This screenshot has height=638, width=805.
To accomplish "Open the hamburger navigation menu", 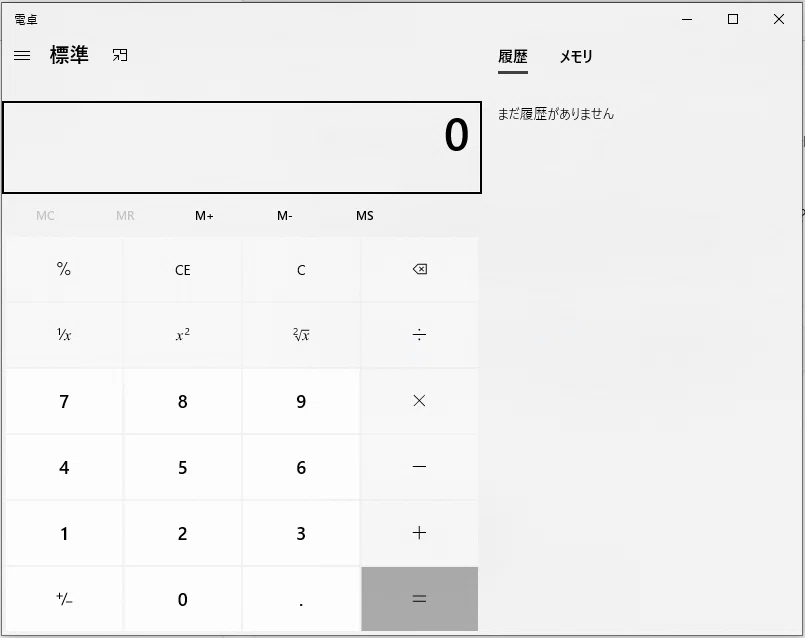I will coord(22,55).
